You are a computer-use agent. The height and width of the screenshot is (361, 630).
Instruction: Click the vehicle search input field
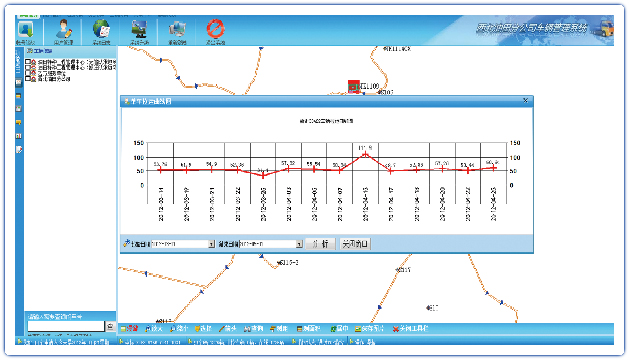(66, 326)
